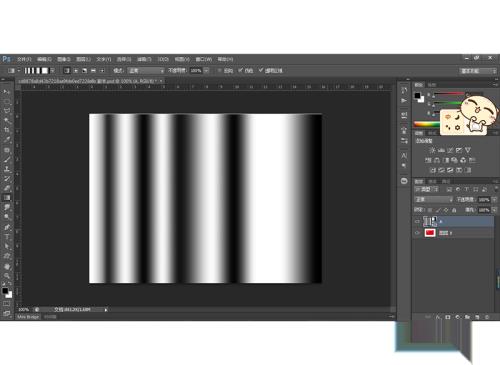The height and width of the screenshot is (365, 500).
Task: Open the Character panel icon
Action: click(x=404, y=155)
